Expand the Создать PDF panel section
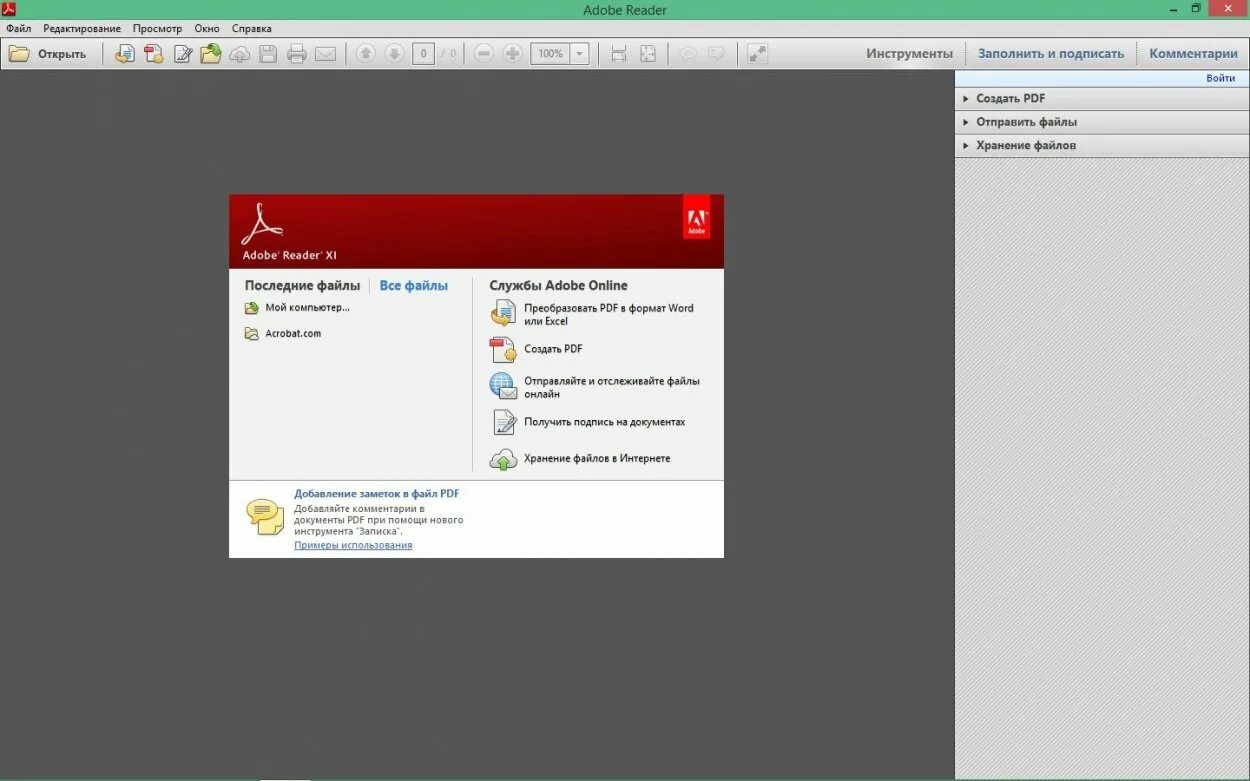This screenshot has height=781, width=1250. [x=1102, y=99]
